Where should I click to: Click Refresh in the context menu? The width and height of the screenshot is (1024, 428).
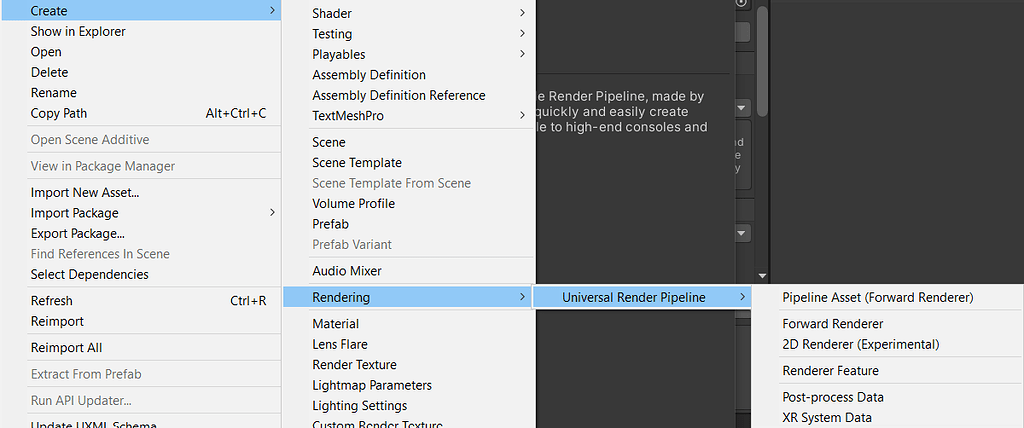[x=52, y=301]
